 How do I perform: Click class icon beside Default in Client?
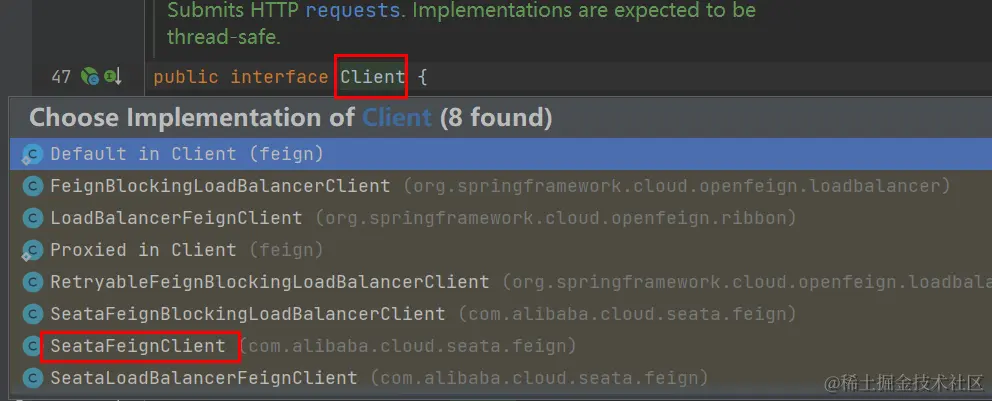(32, 154)
